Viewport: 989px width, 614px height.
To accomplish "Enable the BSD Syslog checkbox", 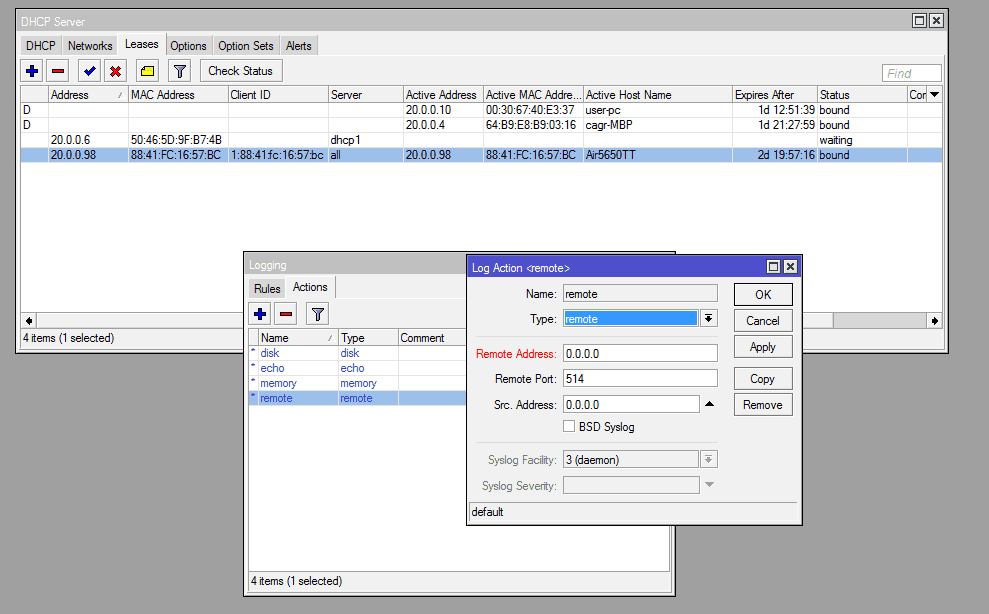I will [569, 427].
